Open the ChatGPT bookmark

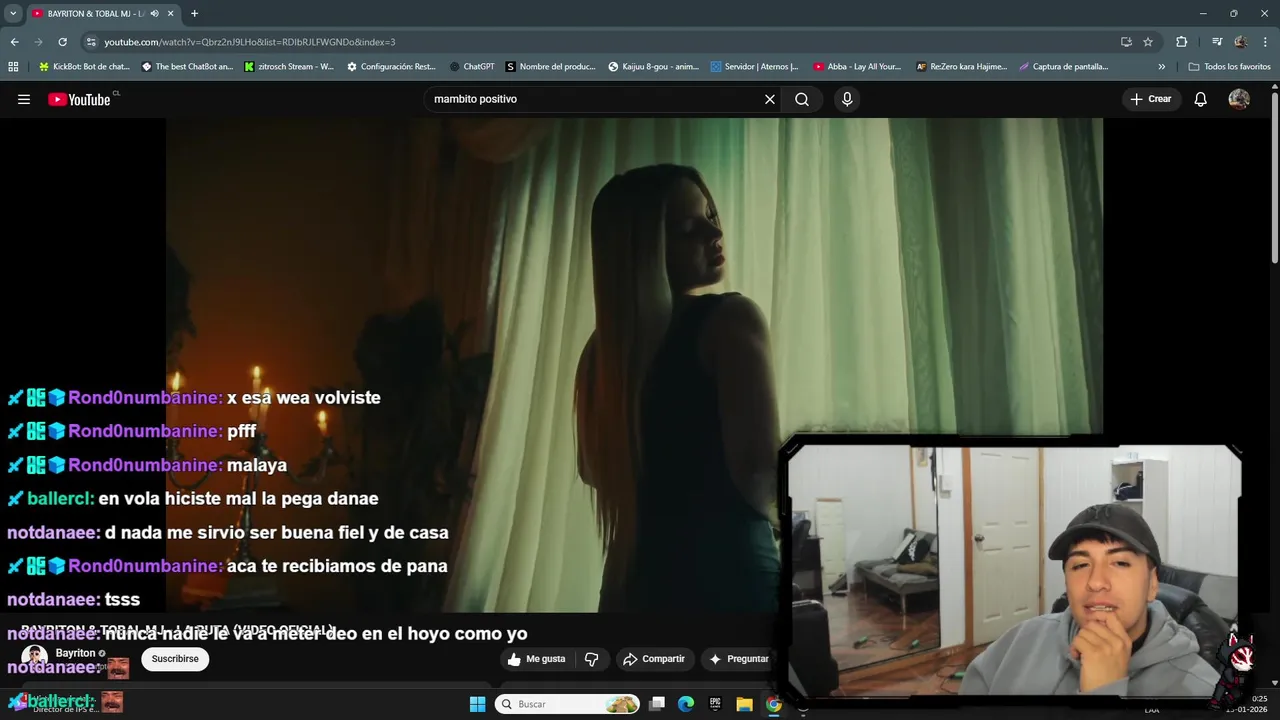[472, 67]
